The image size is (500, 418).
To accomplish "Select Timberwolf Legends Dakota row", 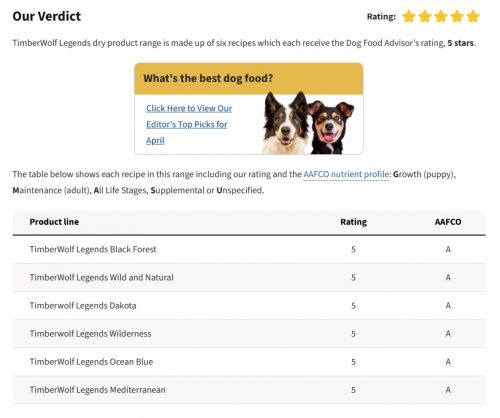I will click(249, 306).
